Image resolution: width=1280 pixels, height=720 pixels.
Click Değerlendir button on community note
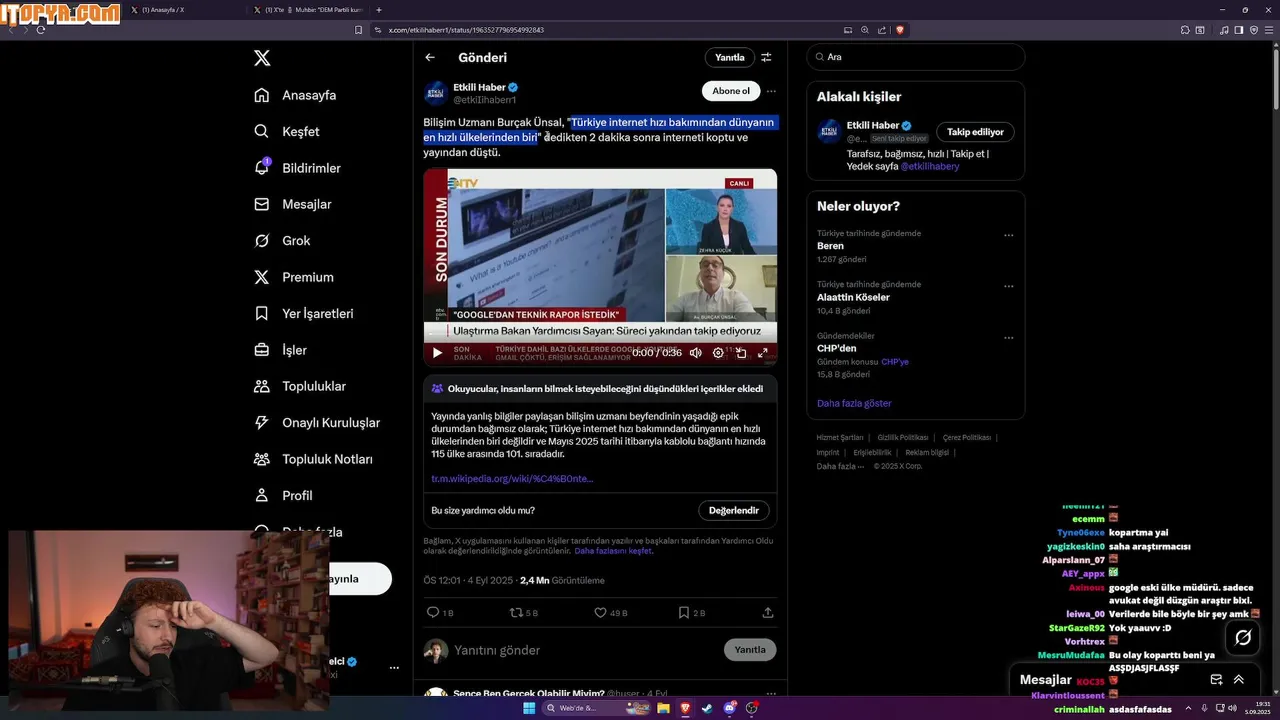coord(733,510)
